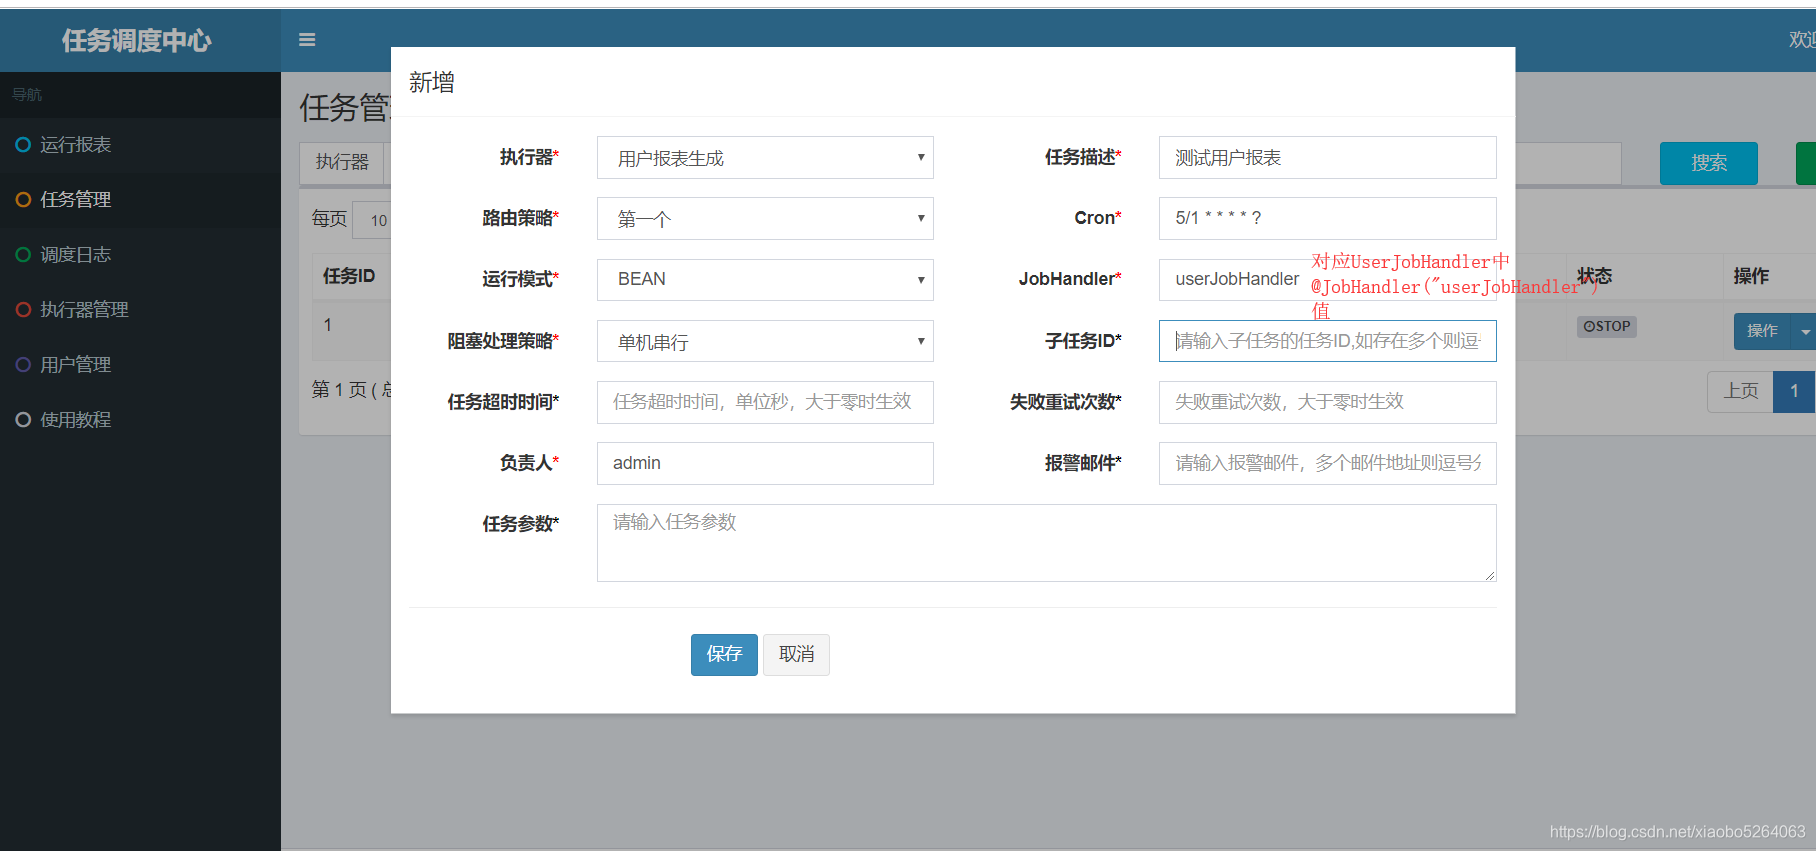Click the 使用教程 circle icon in sidebar
Image resolution: width=1816 pixels, height=851 pixels.
coord(23,420)
